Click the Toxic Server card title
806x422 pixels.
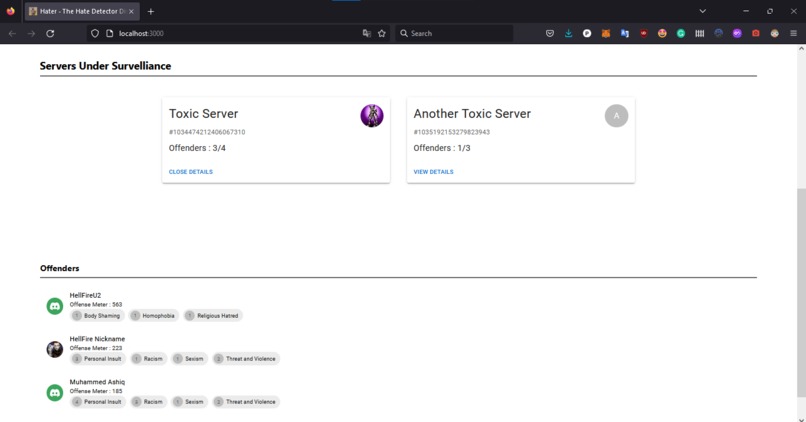tap(204, 114)
